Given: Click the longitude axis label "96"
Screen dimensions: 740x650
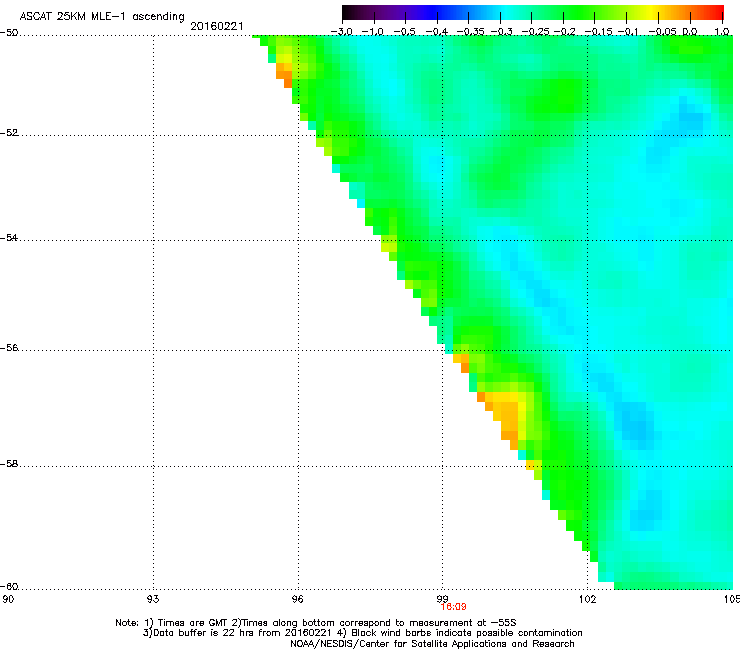Looking at the screenshot, I should coord(298,599).
